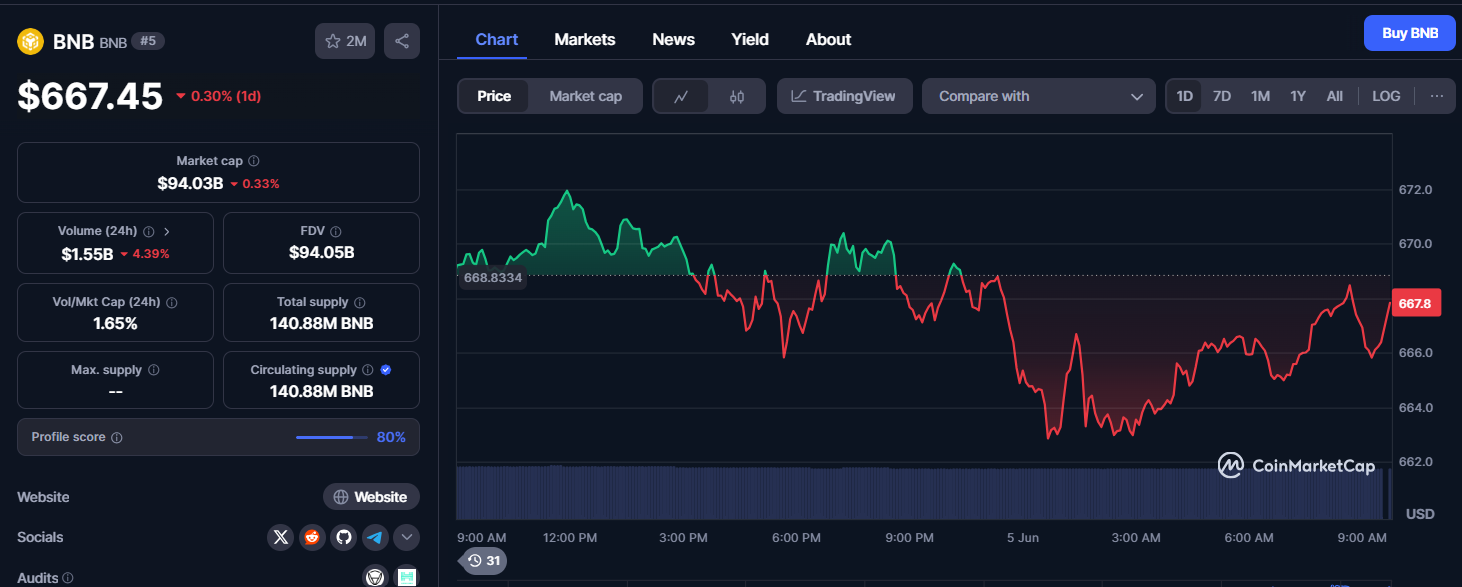Click the Market cap info icon

(254, 161)
